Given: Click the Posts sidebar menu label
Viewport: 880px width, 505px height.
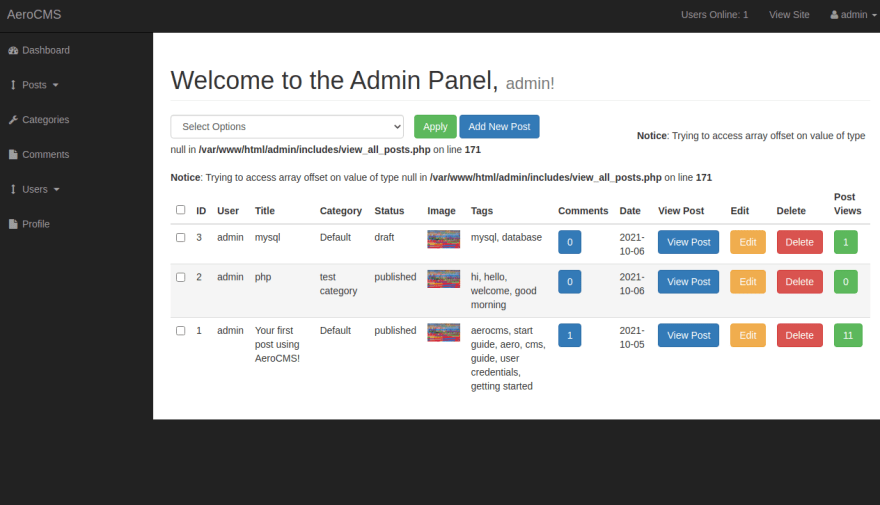Looking at the screenshot, I should click(x=34, y=85).
